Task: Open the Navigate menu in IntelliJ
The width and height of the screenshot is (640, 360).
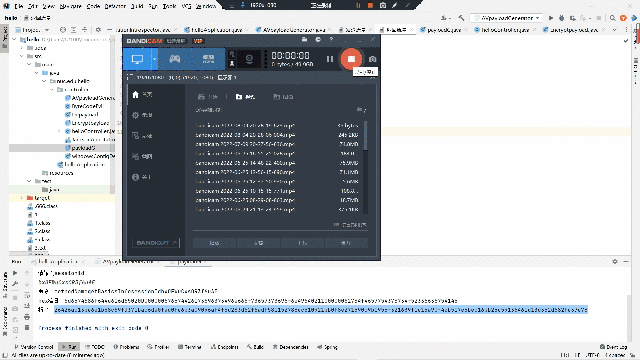Action: pyautogui.click(x=71, y=6)
